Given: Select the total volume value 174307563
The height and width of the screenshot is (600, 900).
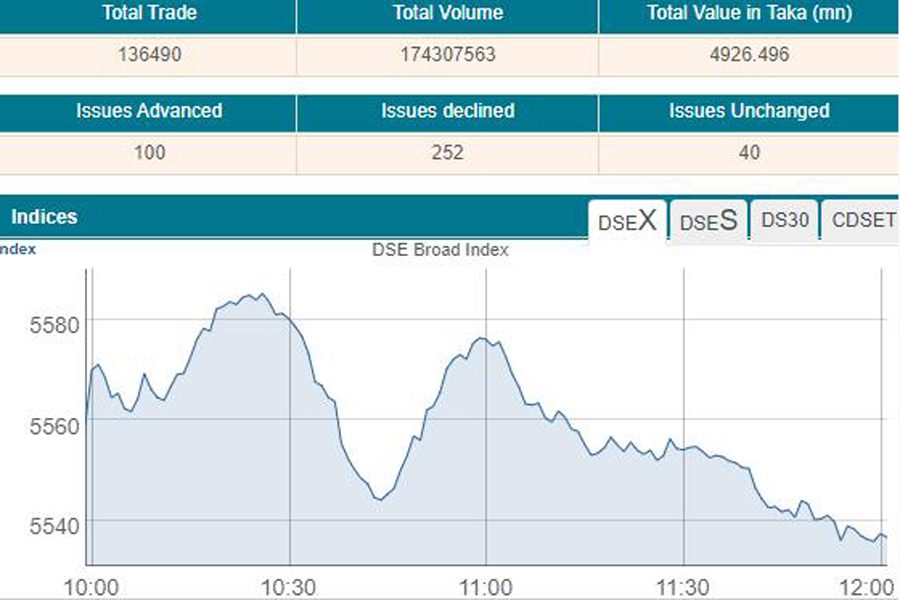Looking at the screenshot, I should pos(447,55).
